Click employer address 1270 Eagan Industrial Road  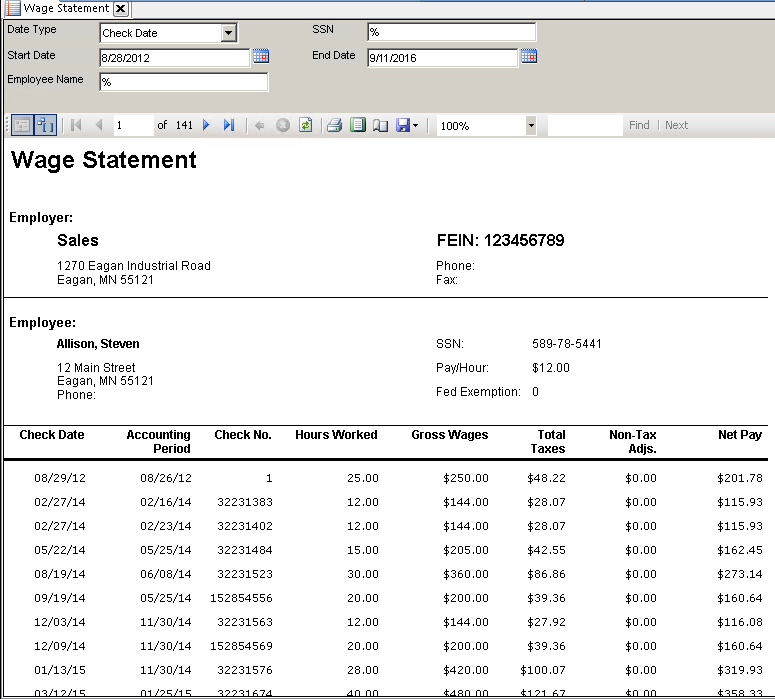pos(134,266)
